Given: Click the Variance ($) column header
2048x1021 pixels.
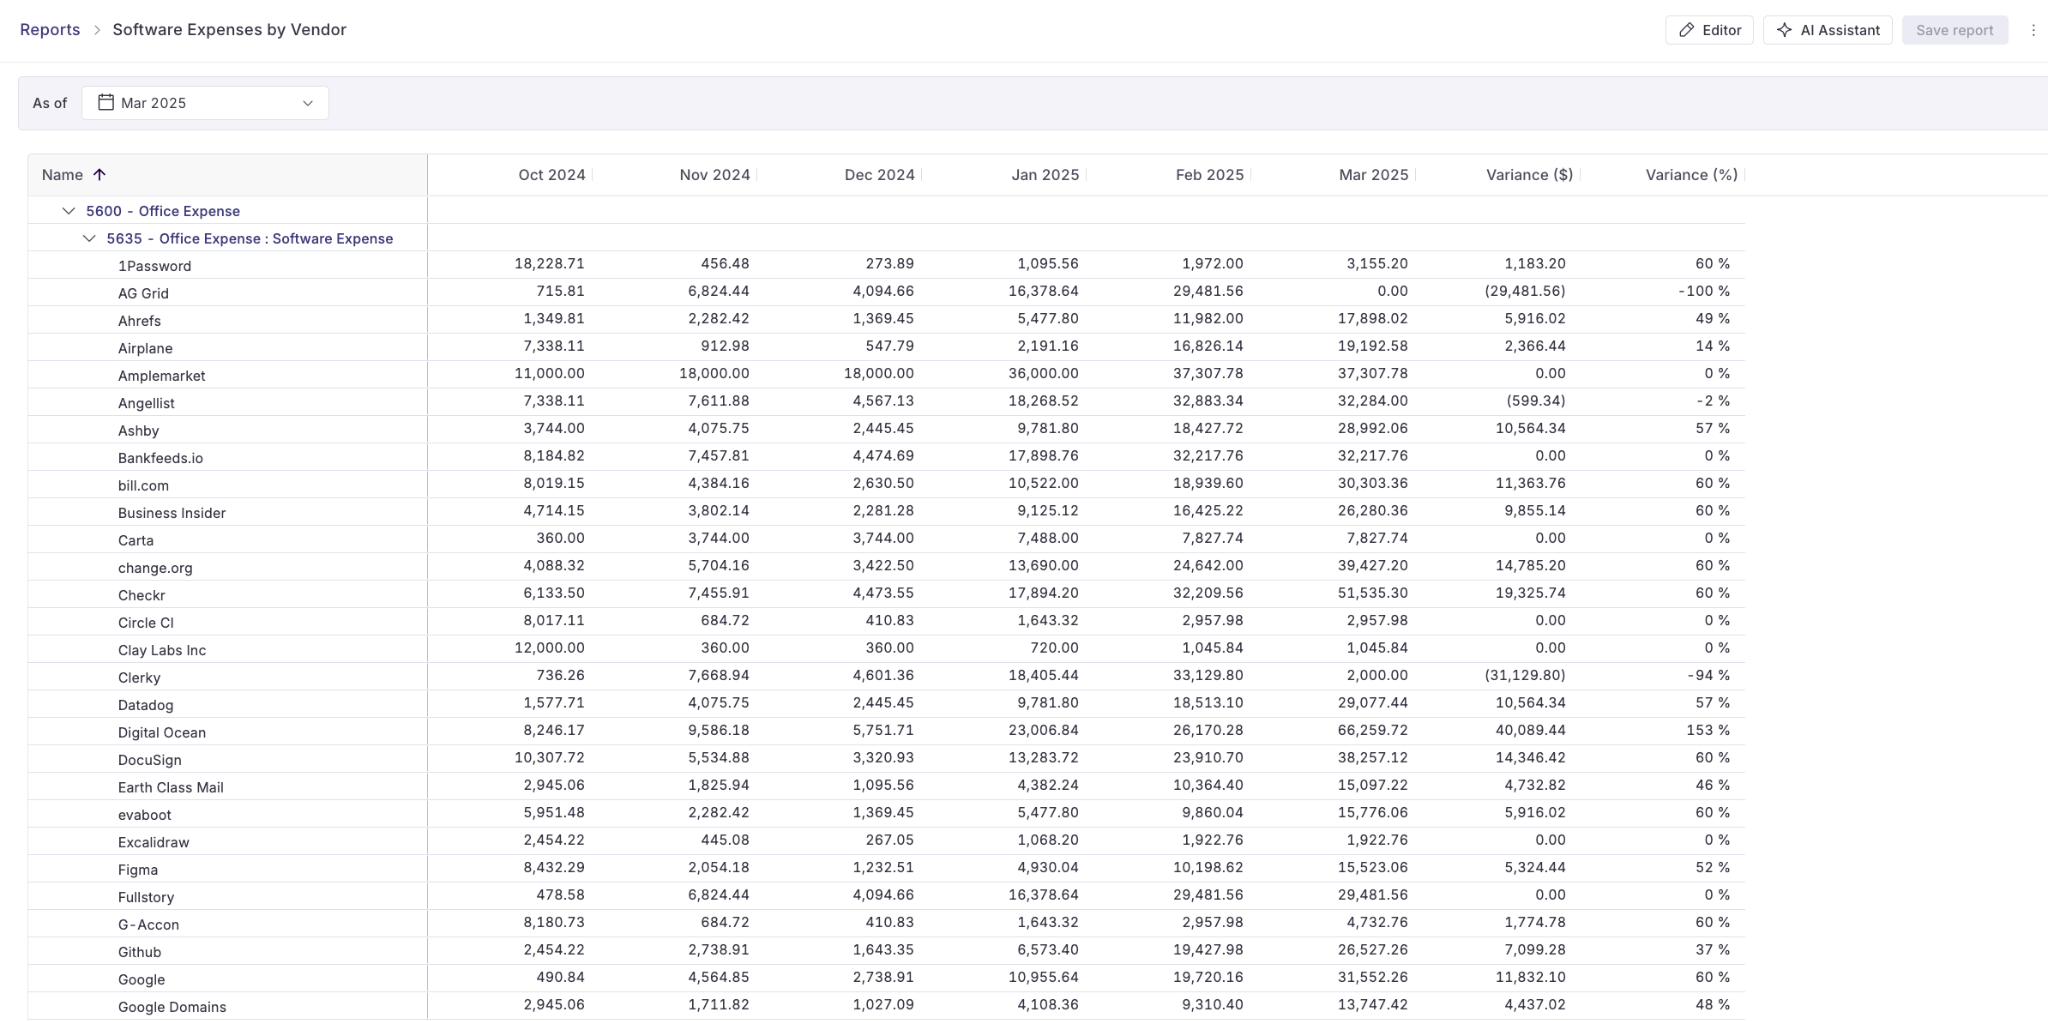Looking at the screenshot, I should (x=1530, y=175).
